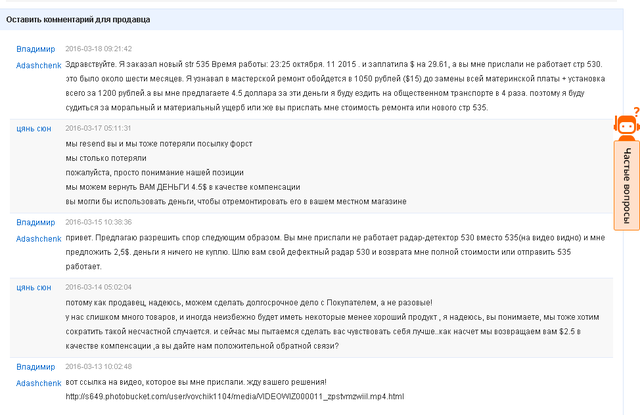Click the Оставить комментарий для продавца header
Viewport: 640px width, 415px height.
(x=78, y=20)
